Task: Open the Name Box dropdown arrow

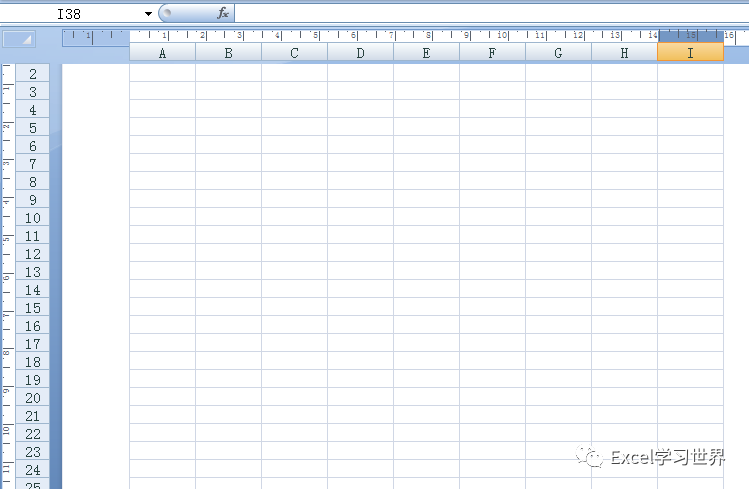Action: pos(148,14)
